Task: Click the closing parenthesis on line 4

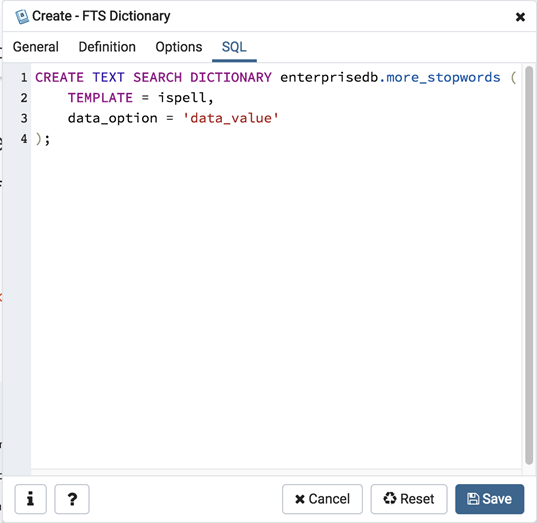Action: [38, 139]
